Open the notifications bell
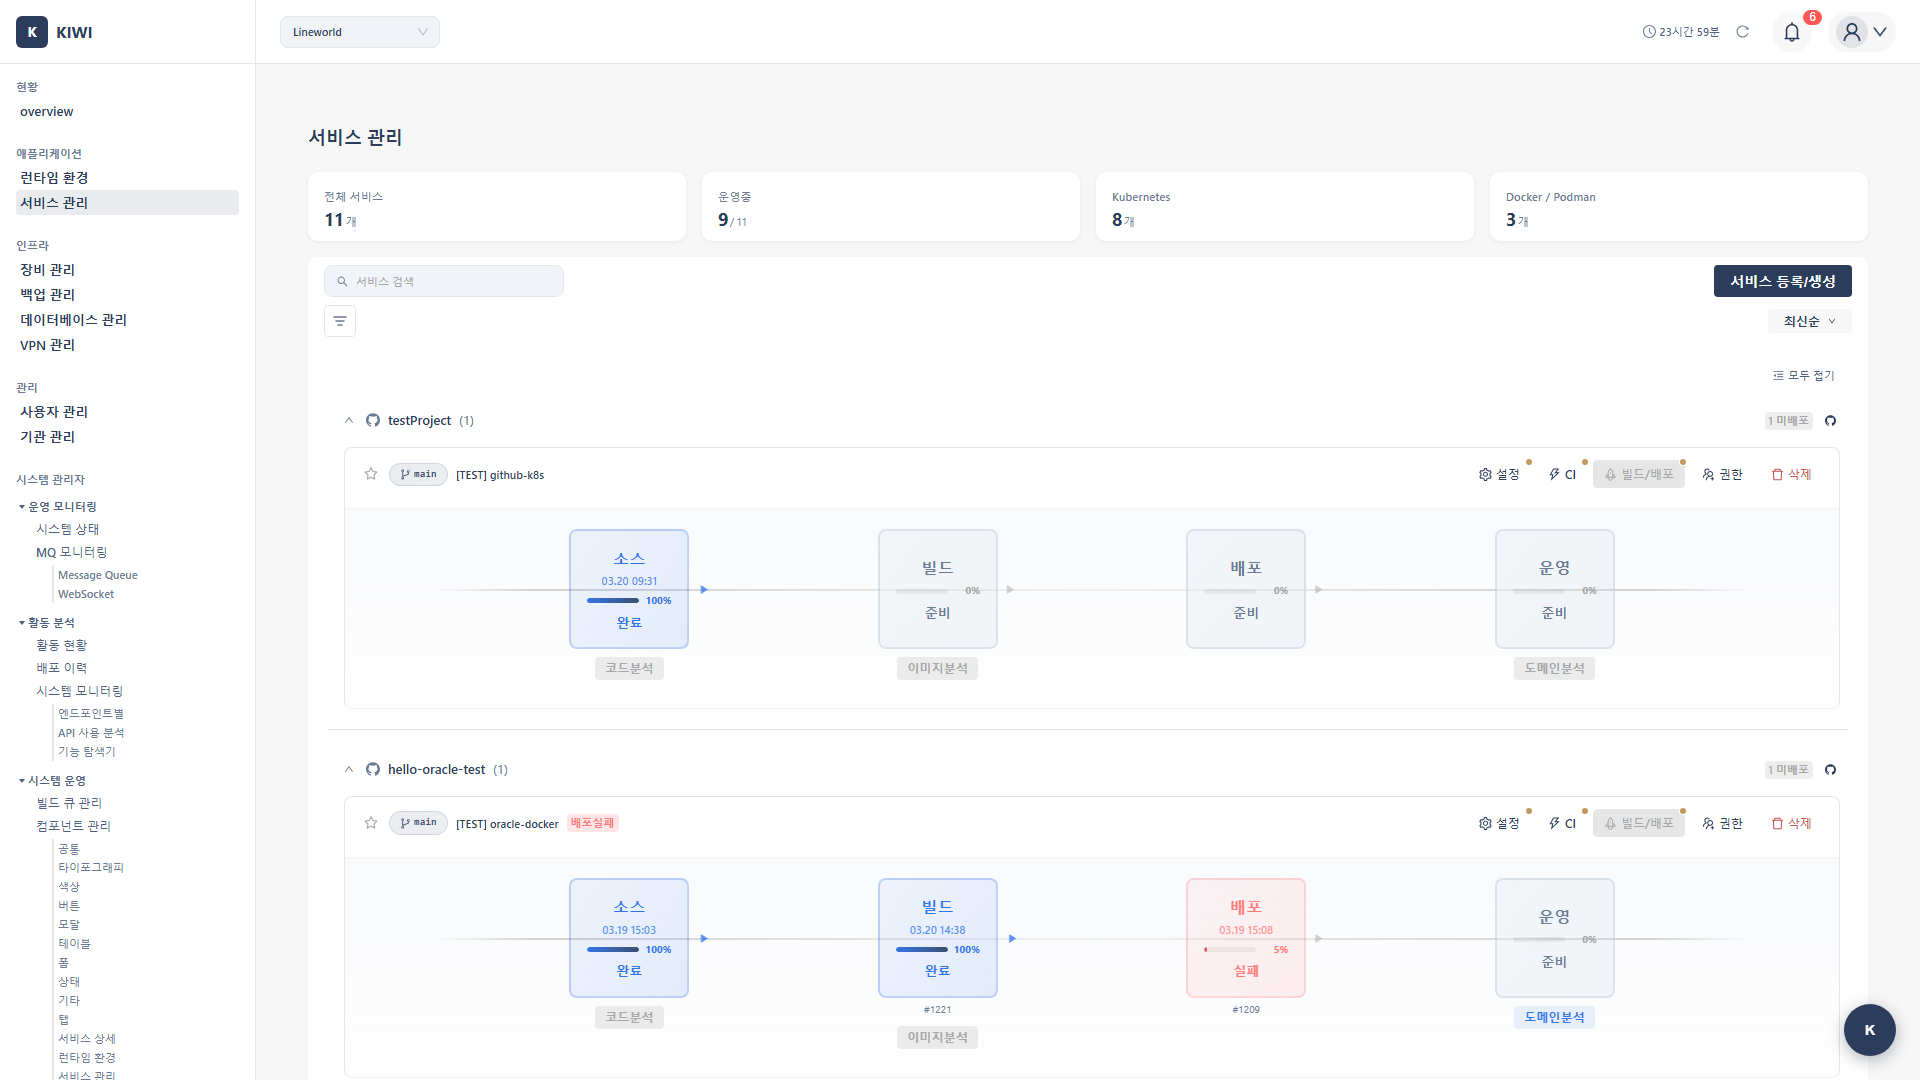Screen dimensions: 1920x1080 tap(1792, 32)
